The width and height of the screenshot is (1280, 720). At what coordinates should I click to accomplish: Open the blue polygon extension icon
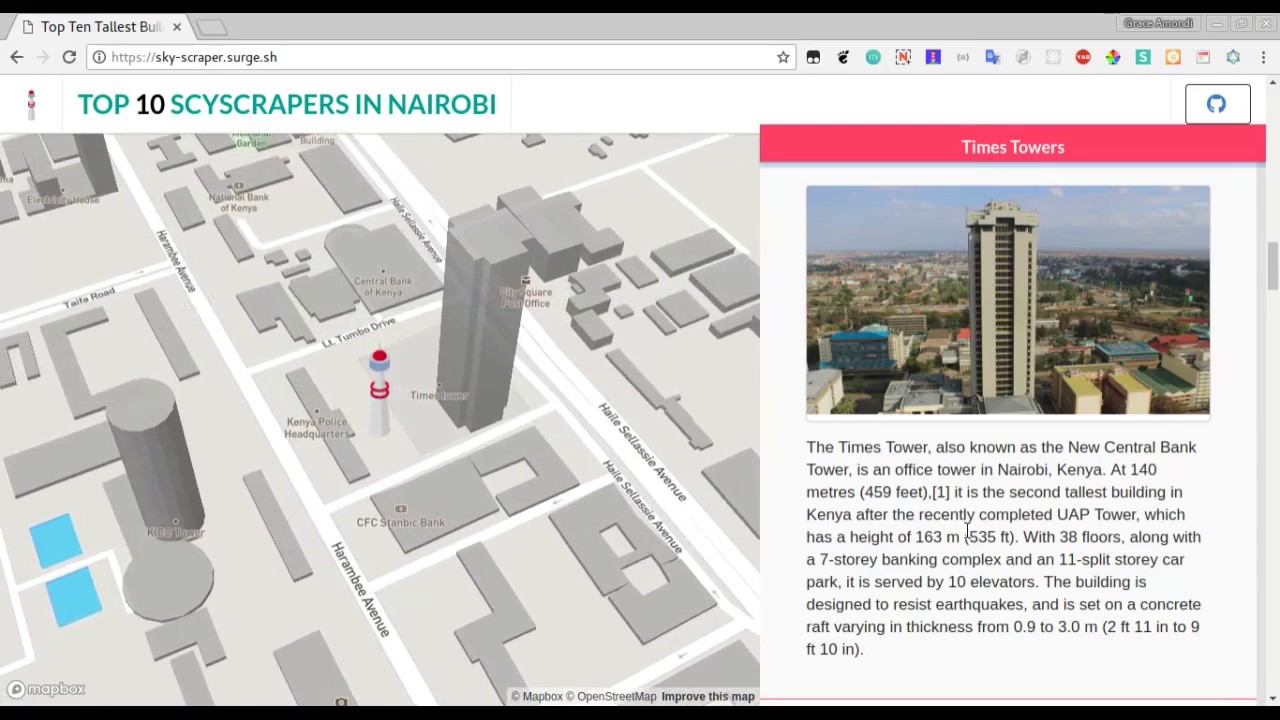pyautogui.click(x=1233, y=57)
